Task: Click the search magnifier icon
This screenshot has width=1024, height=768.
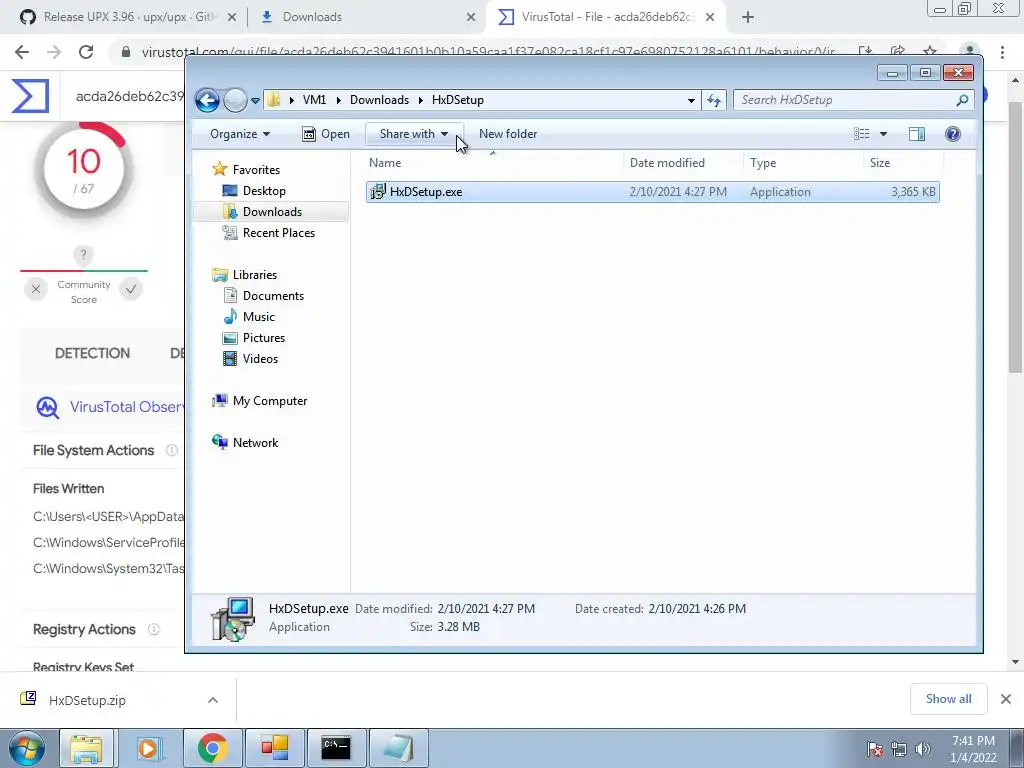Action: click(962, 100)
